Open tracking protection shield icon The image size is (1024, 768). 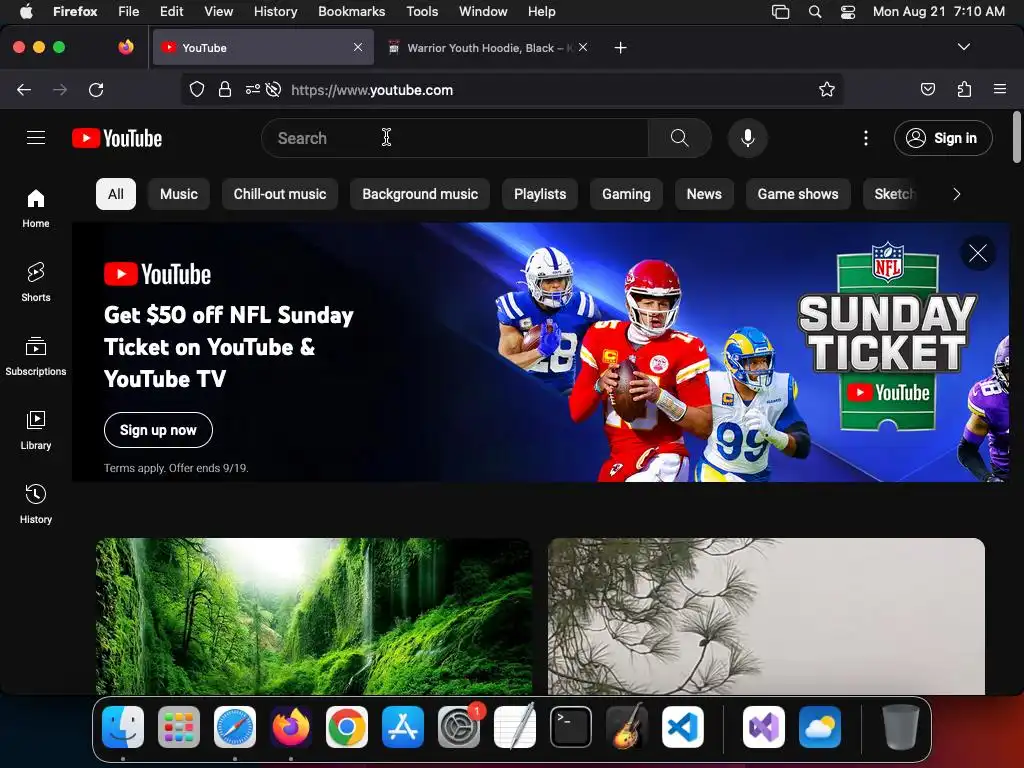point(197,89)
